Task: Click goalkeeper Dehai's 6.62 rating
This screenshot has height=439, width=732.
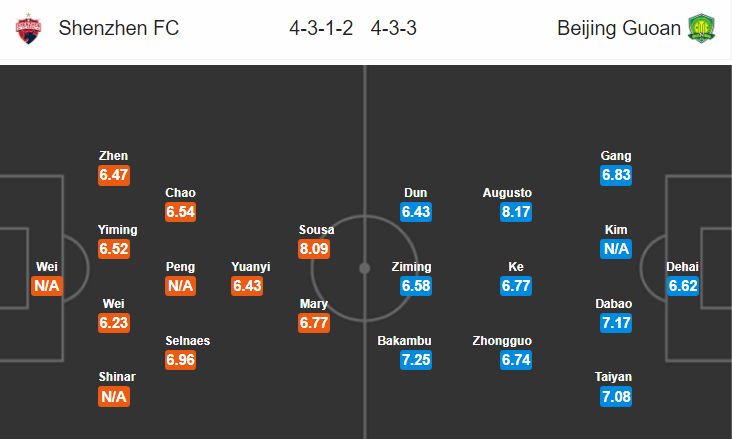Action: 683,285
